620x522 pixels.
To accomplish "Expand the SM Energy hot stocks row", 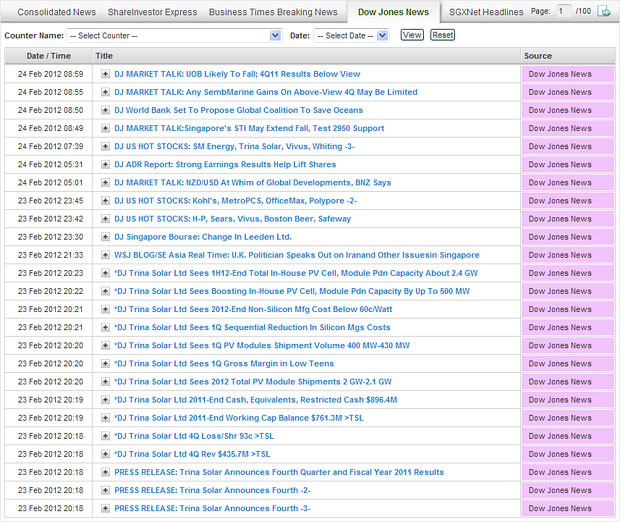I will click(105, 146).
